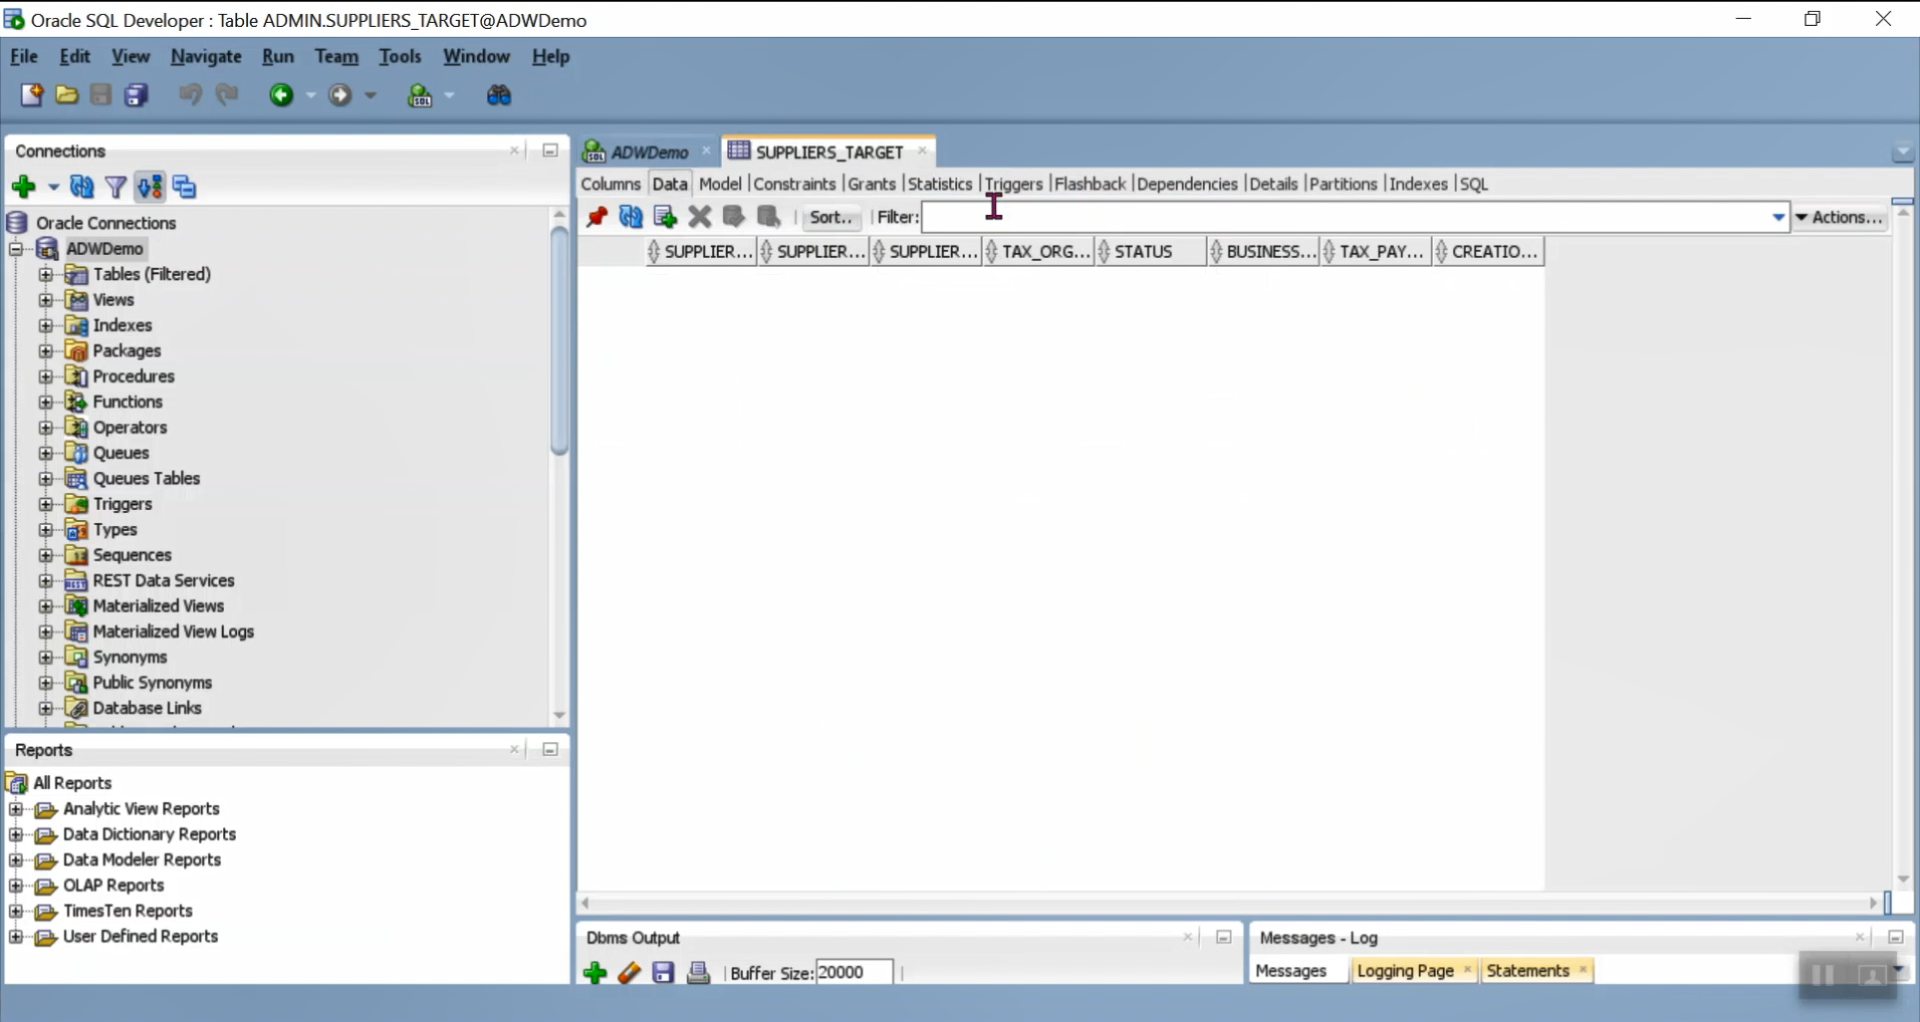Expand the Views node

pyautogui.click(x=46, y=300)
